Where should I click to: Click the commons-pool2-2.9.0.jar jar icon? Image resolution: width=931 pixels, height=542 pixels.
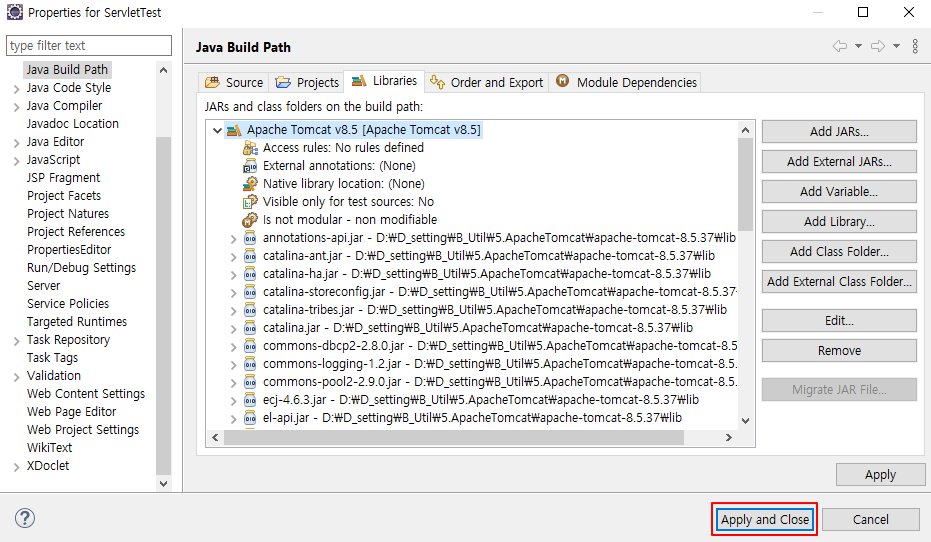click(x=250, y=382)
